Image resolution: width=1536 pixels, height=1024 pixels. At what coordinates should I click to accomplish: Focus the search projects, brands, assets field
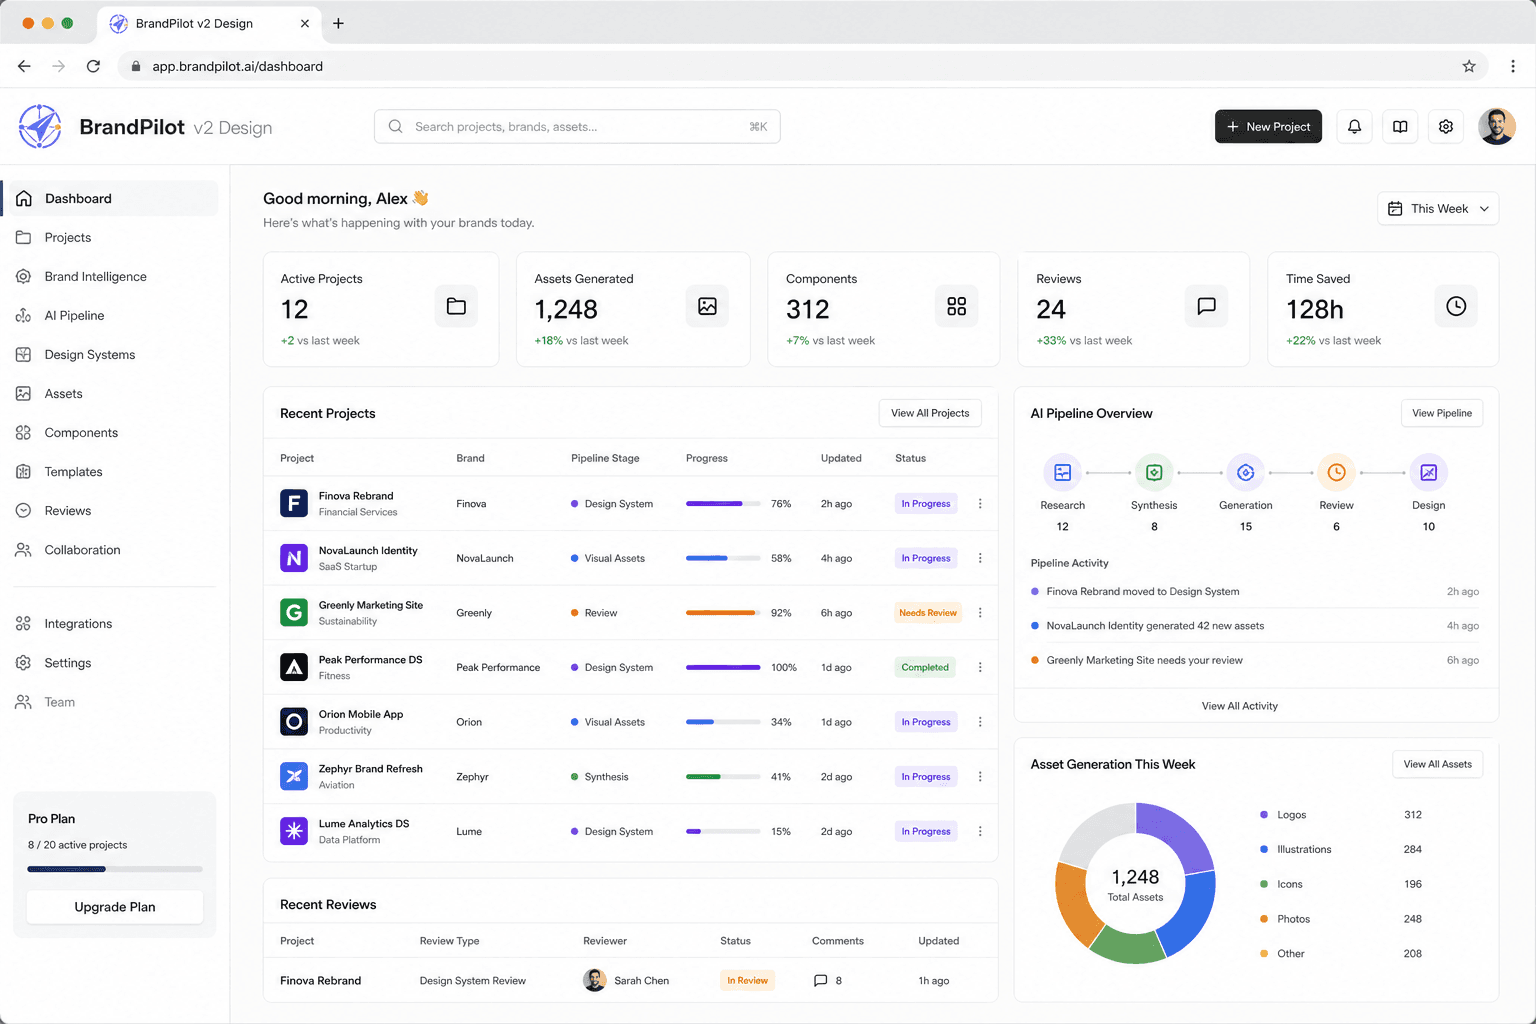coord(577,127)
